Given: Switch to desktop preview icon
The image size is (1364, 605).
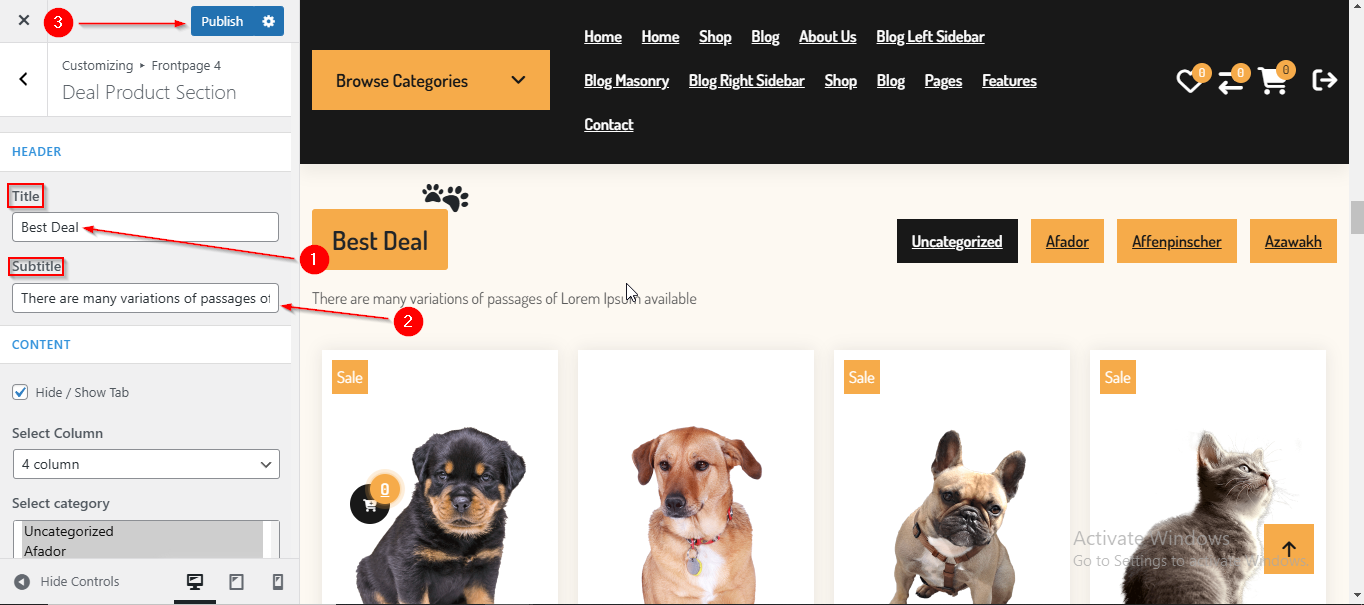Looking at the screenshot, I should [x=195, y=582].
